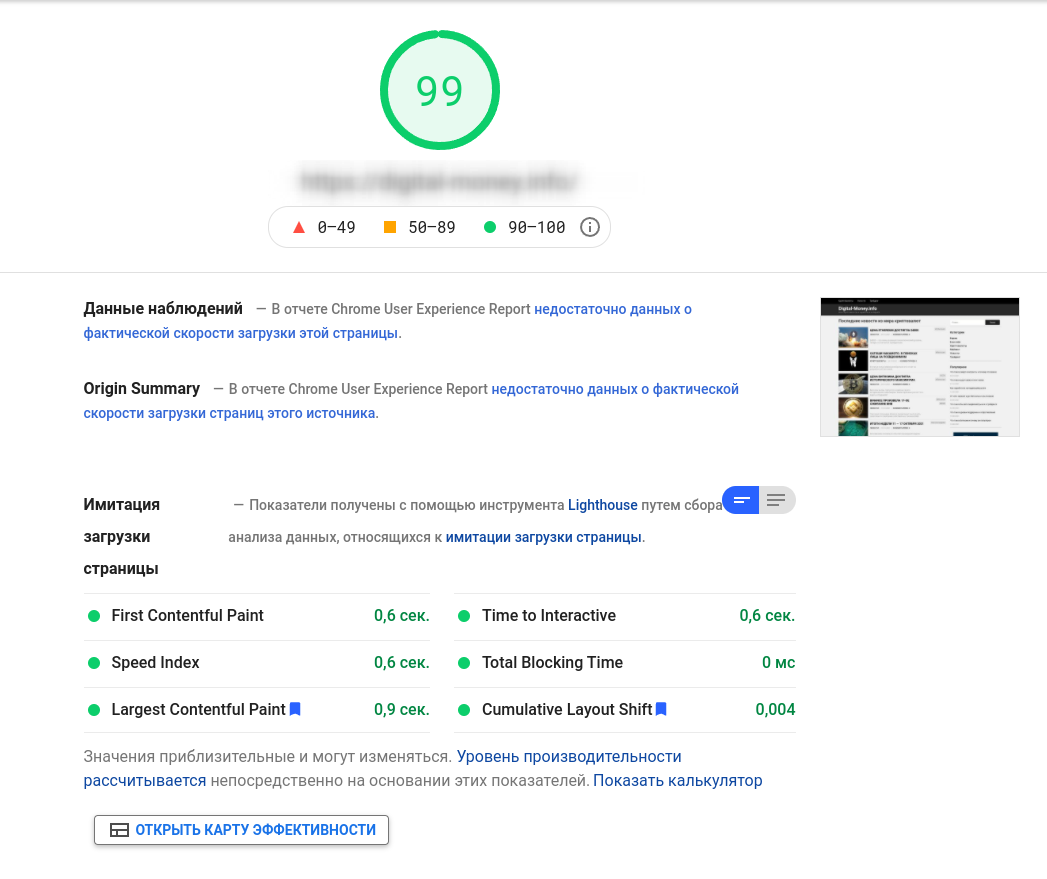Click the green status dot beside Time to Interactive
1047x879 pixels.
pyautogui.click(x=464, y=616)
